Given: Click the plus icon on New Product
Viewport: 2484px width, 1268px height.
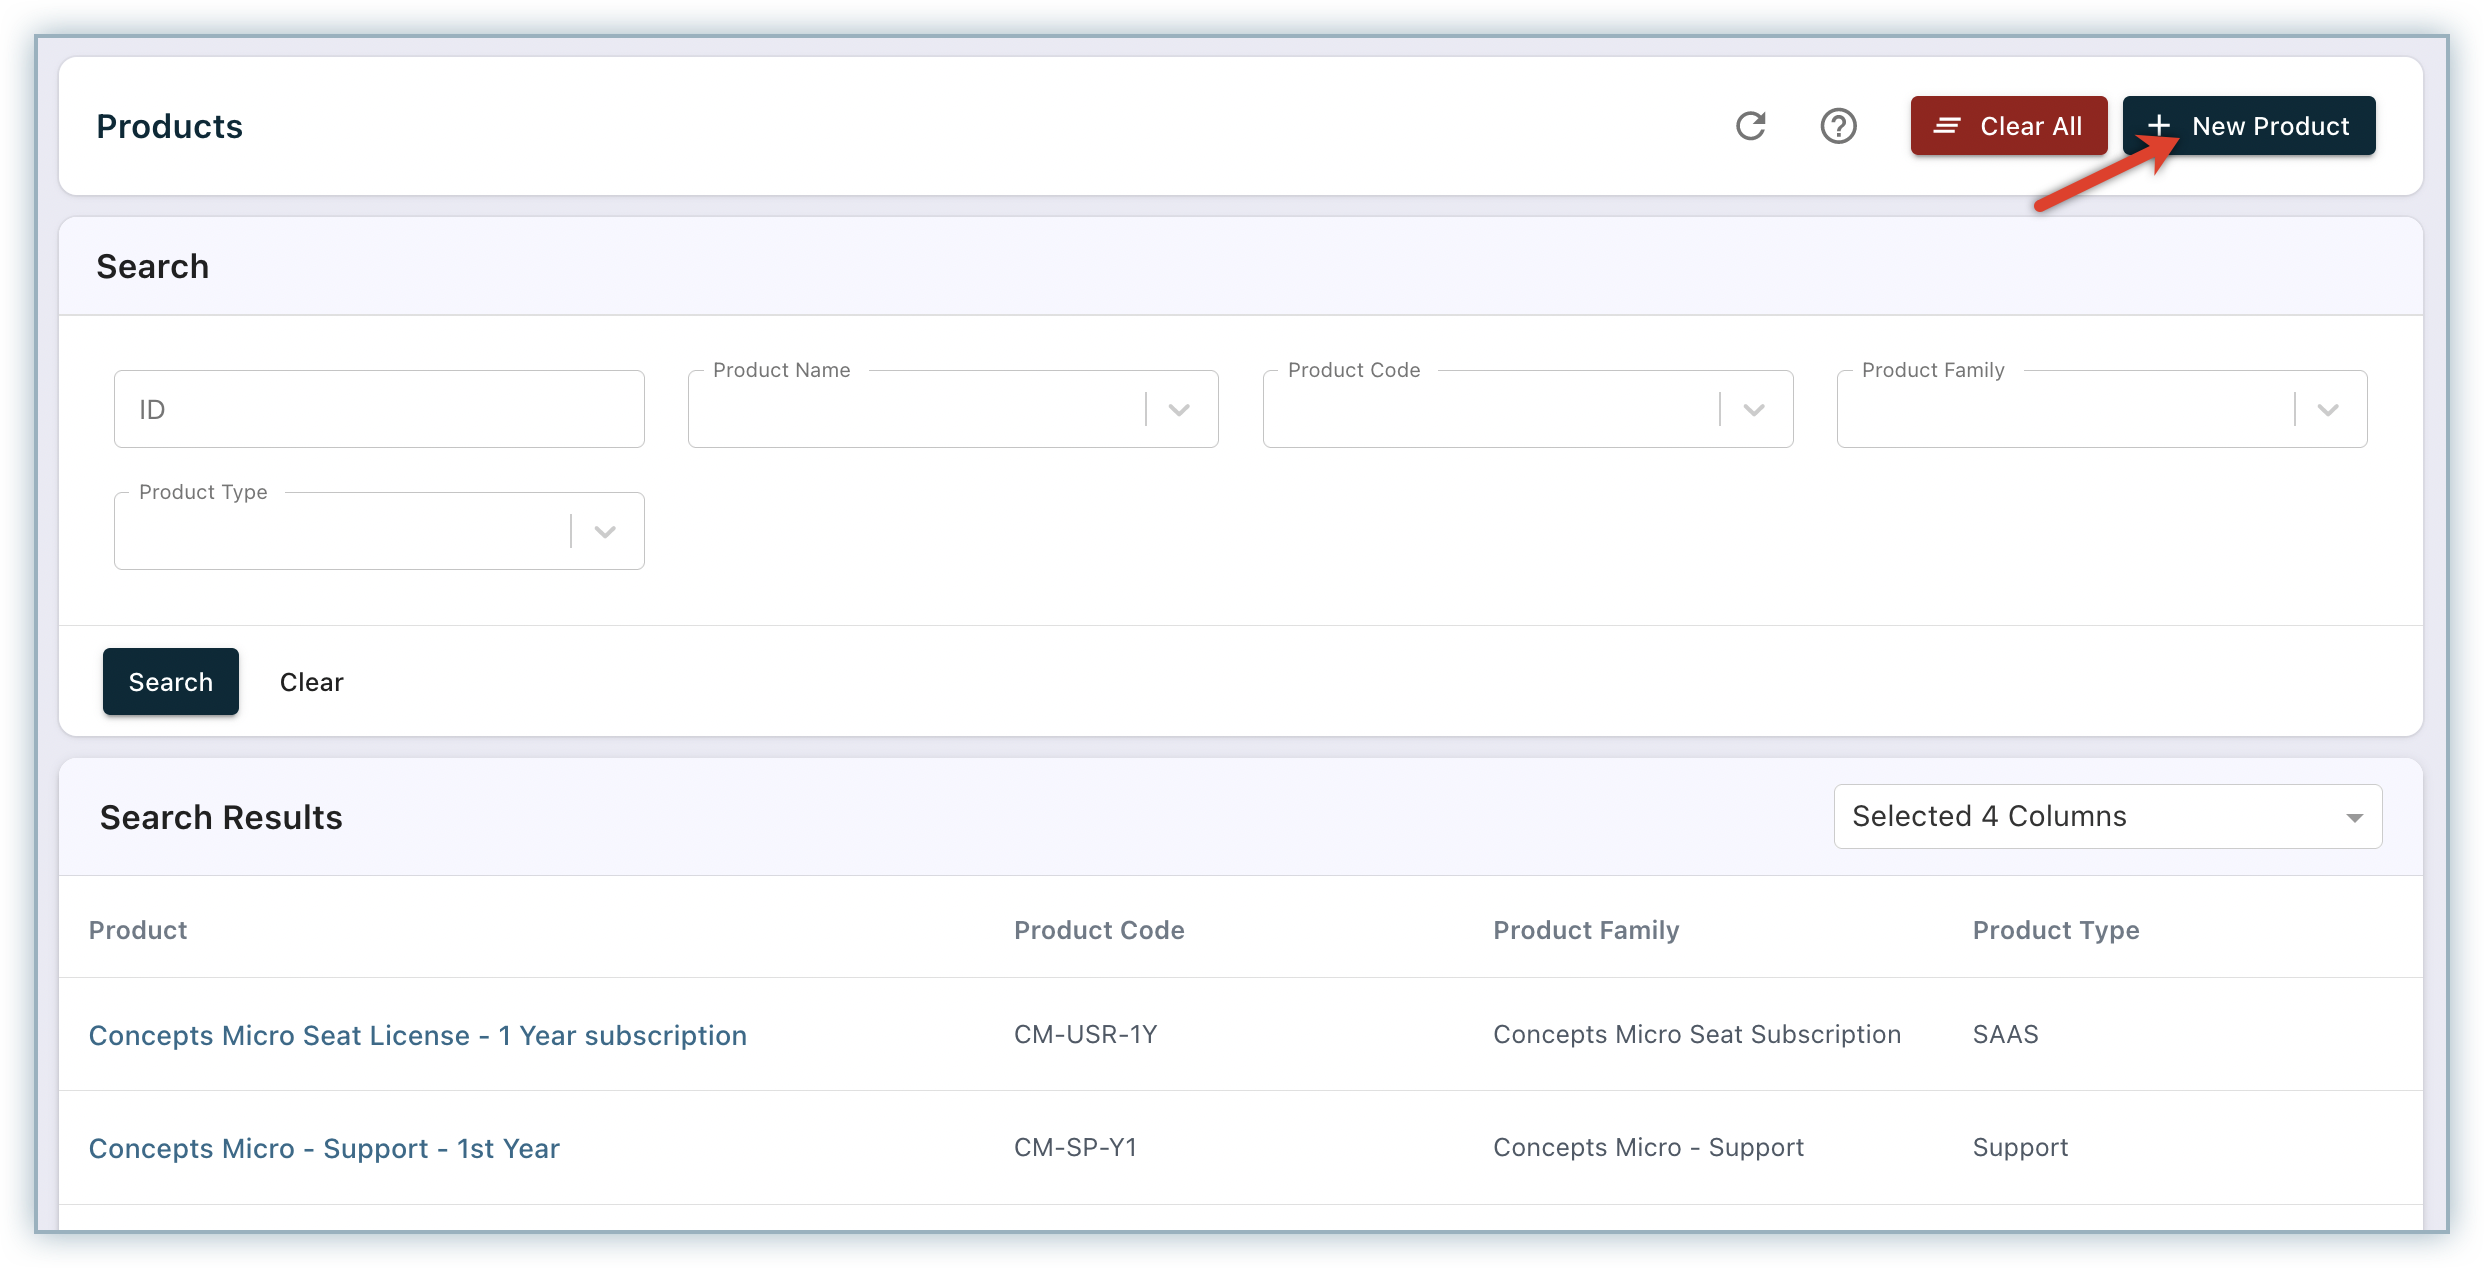Looking at the screenshot, I should 2159,125.
